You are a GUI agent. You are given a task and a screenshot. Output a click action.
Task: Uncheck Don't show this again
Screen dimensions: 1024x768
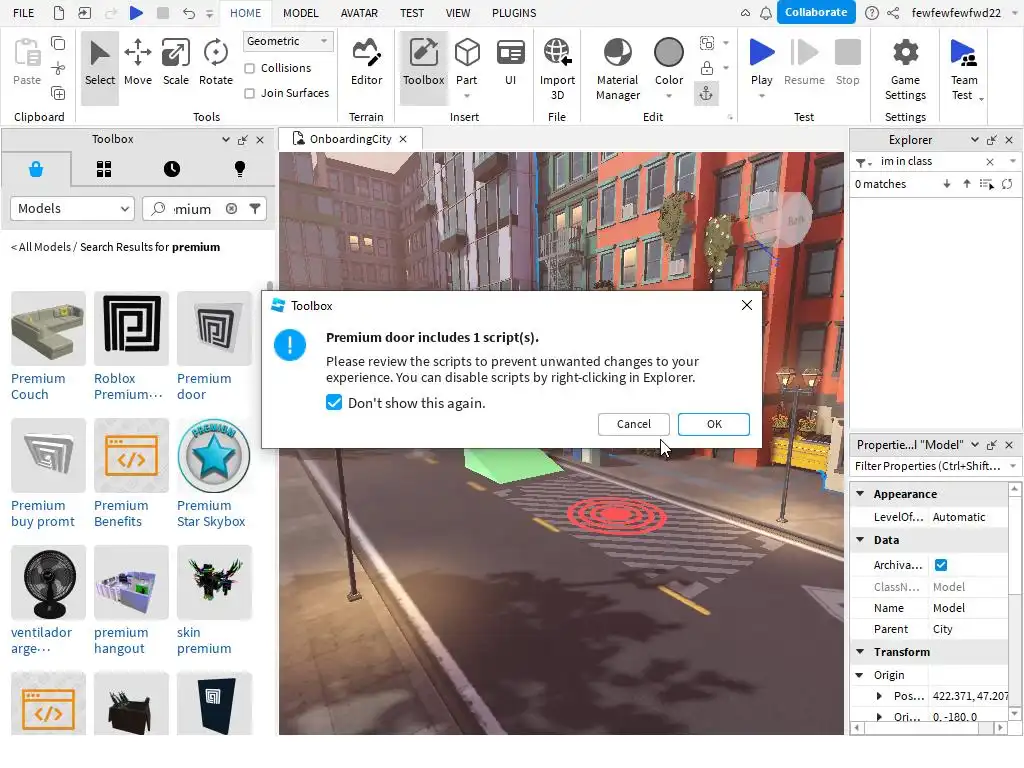(334, 402)
